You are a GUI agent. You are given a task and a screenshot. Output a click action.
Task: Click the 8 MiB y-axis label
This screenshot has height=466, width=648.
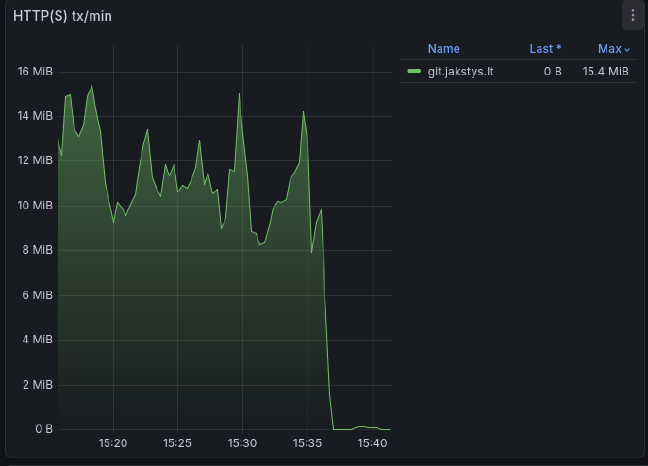[x=38, y=250]
